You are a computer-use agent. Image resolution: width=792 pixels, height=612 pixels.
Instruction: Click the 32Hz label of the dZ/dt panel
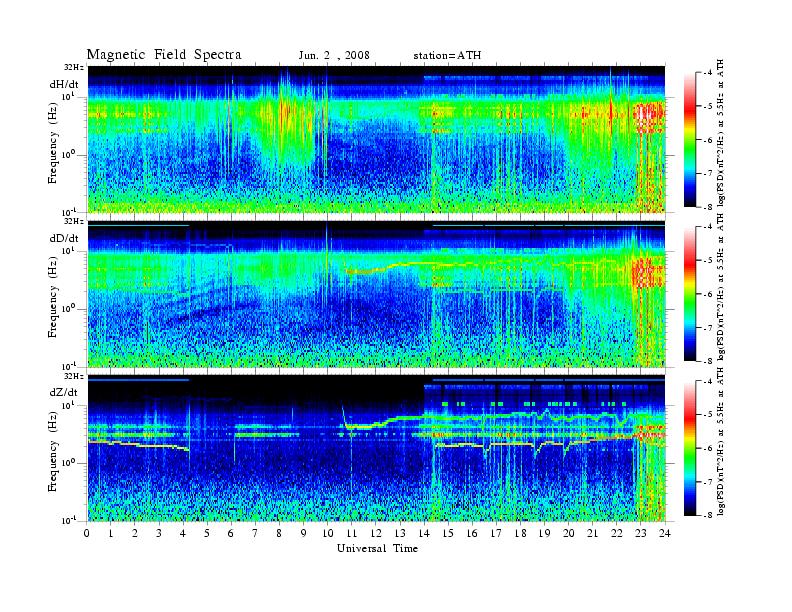pyautogui.click(x=74, y=376)
